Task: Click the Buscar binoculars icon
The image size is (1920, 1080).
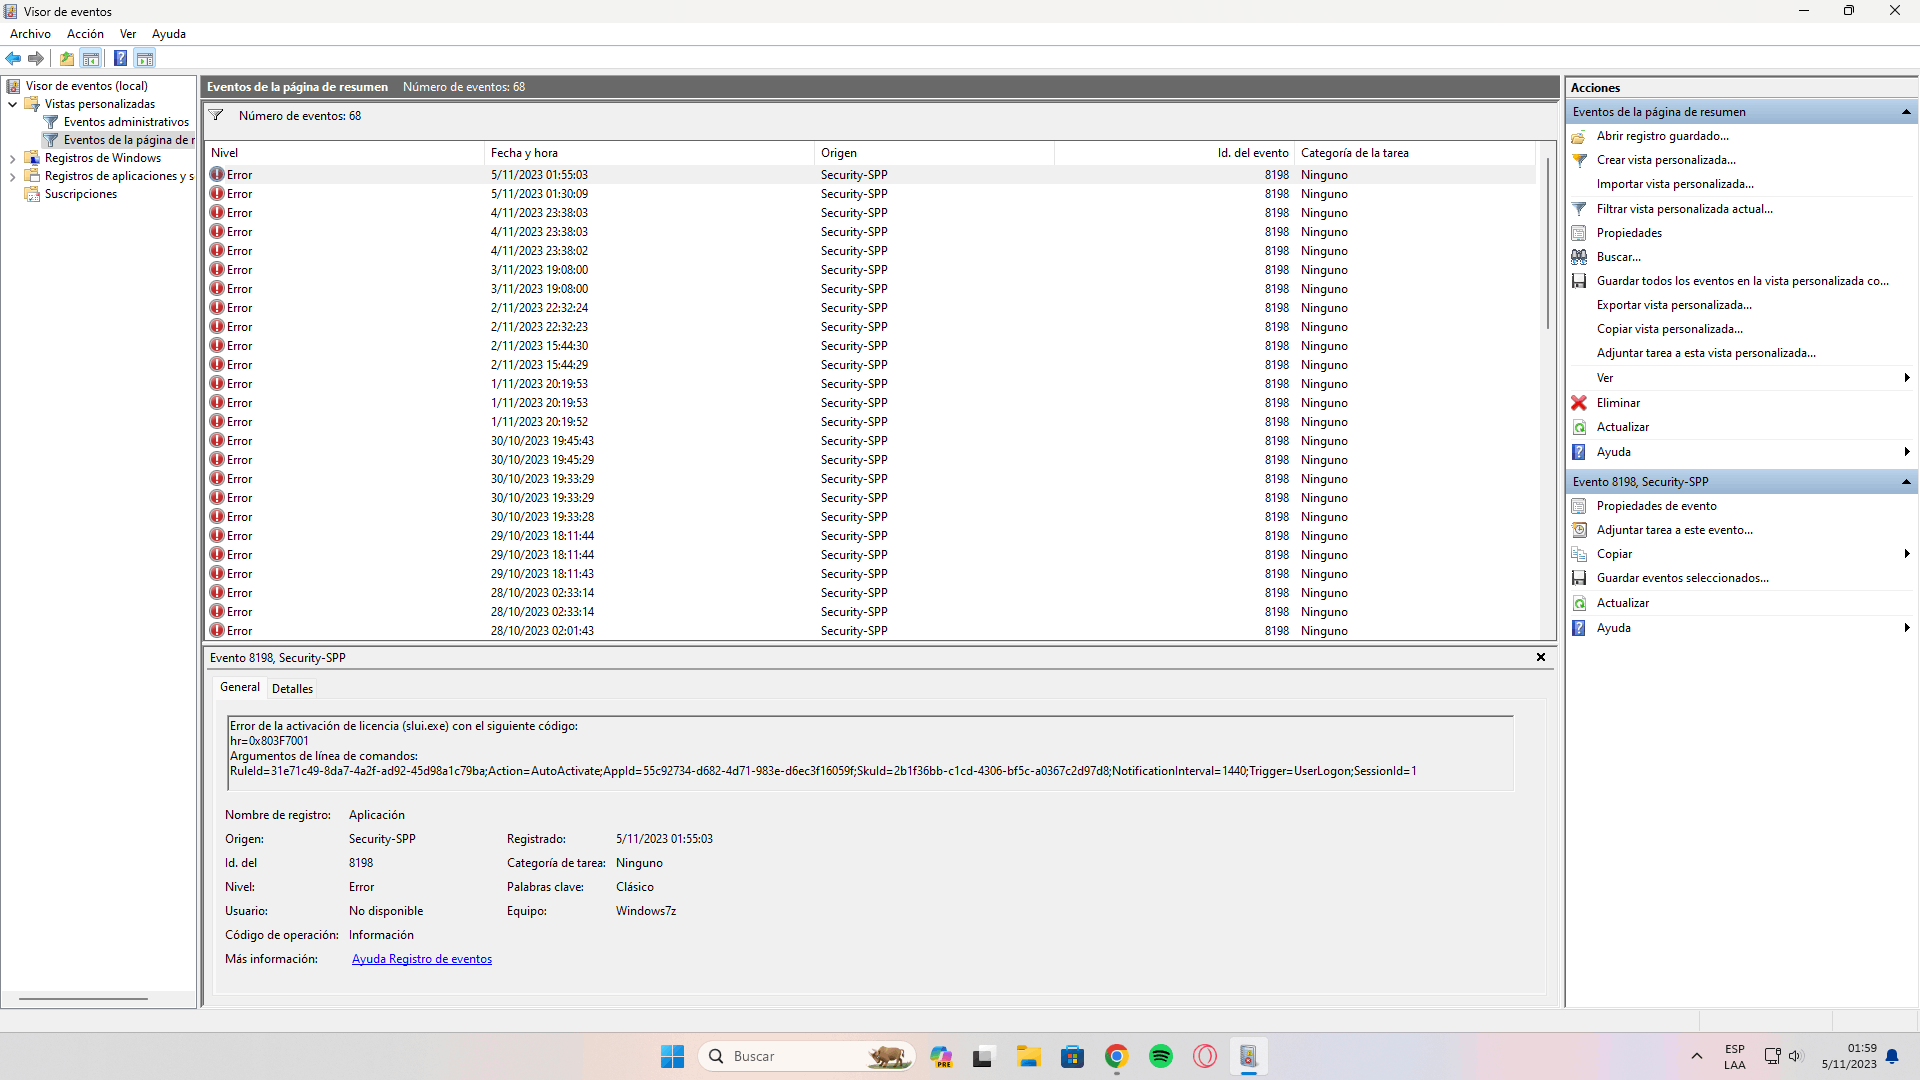Action: (1579, 257)
